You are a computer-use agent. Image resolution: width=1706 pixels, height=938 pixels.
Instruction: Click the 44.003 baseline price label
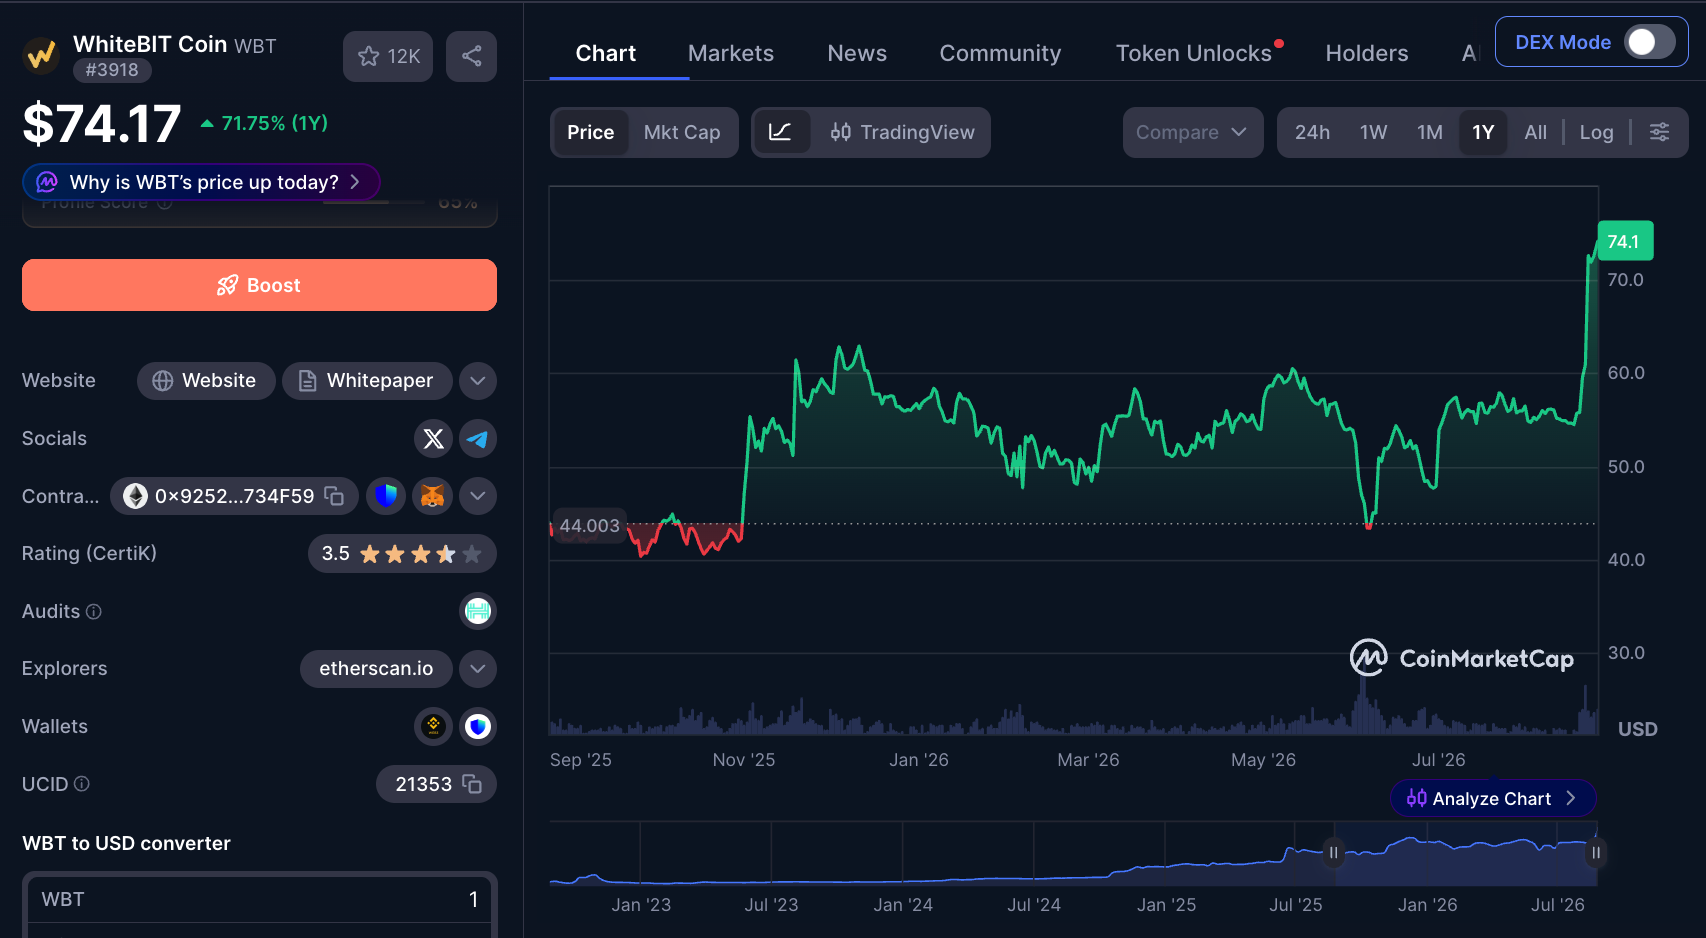tap(589, 526)
